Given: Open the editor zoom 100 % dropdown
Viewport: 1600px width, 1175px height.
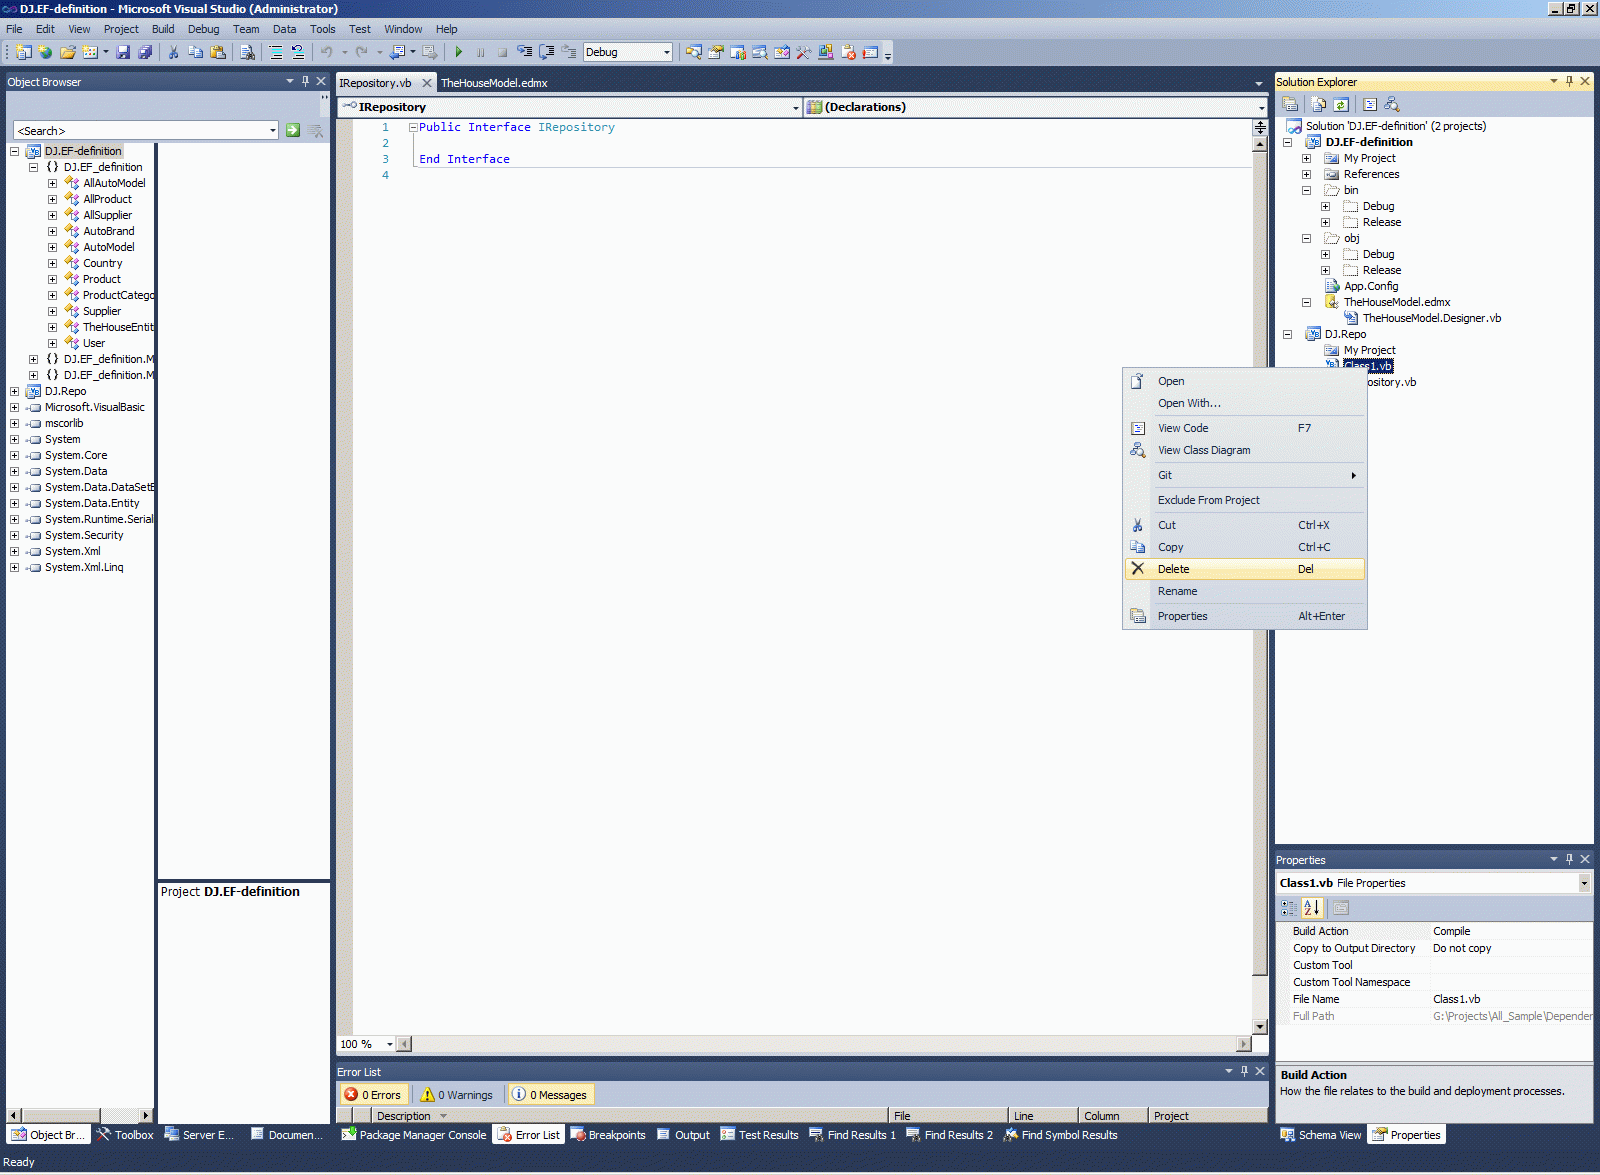Looking at the screenshot, I should click(x=390, y=1044).
